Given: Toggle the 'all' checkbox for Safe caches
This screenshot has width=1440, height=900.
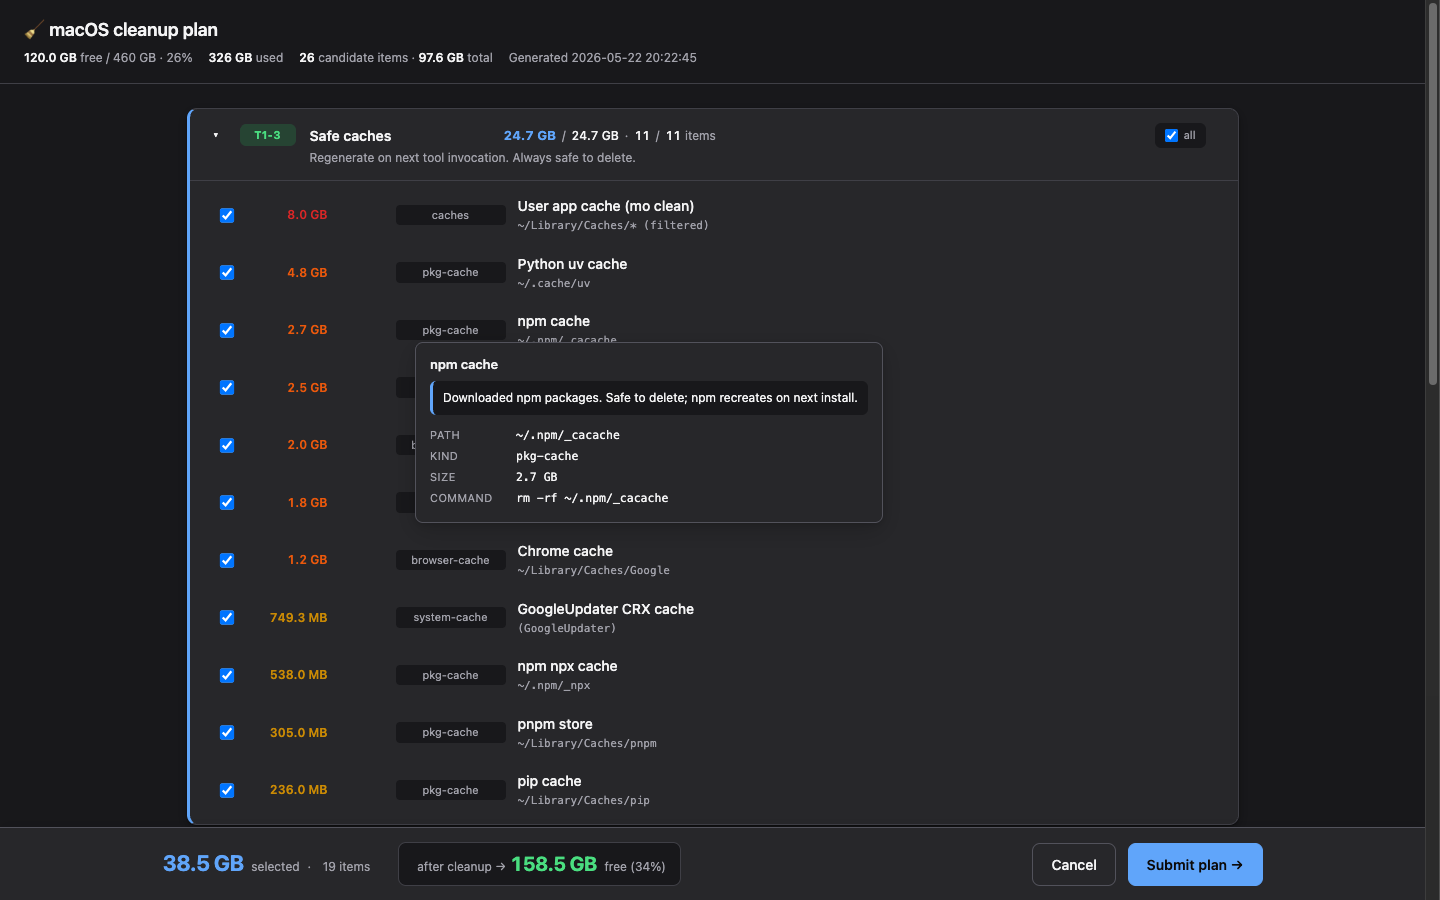Looking at the screenshot, I should 1171,136.
